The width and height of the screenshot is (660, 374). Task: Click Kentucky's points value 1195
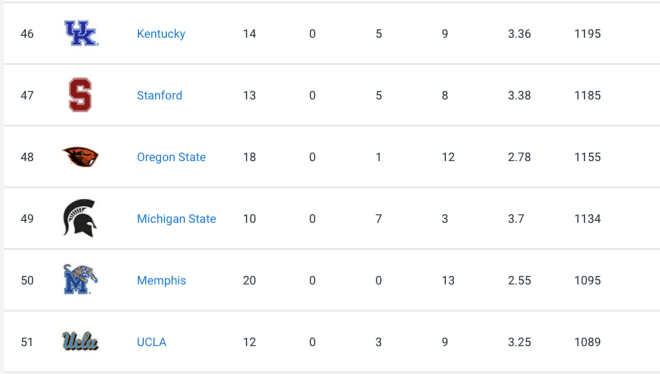588,34
